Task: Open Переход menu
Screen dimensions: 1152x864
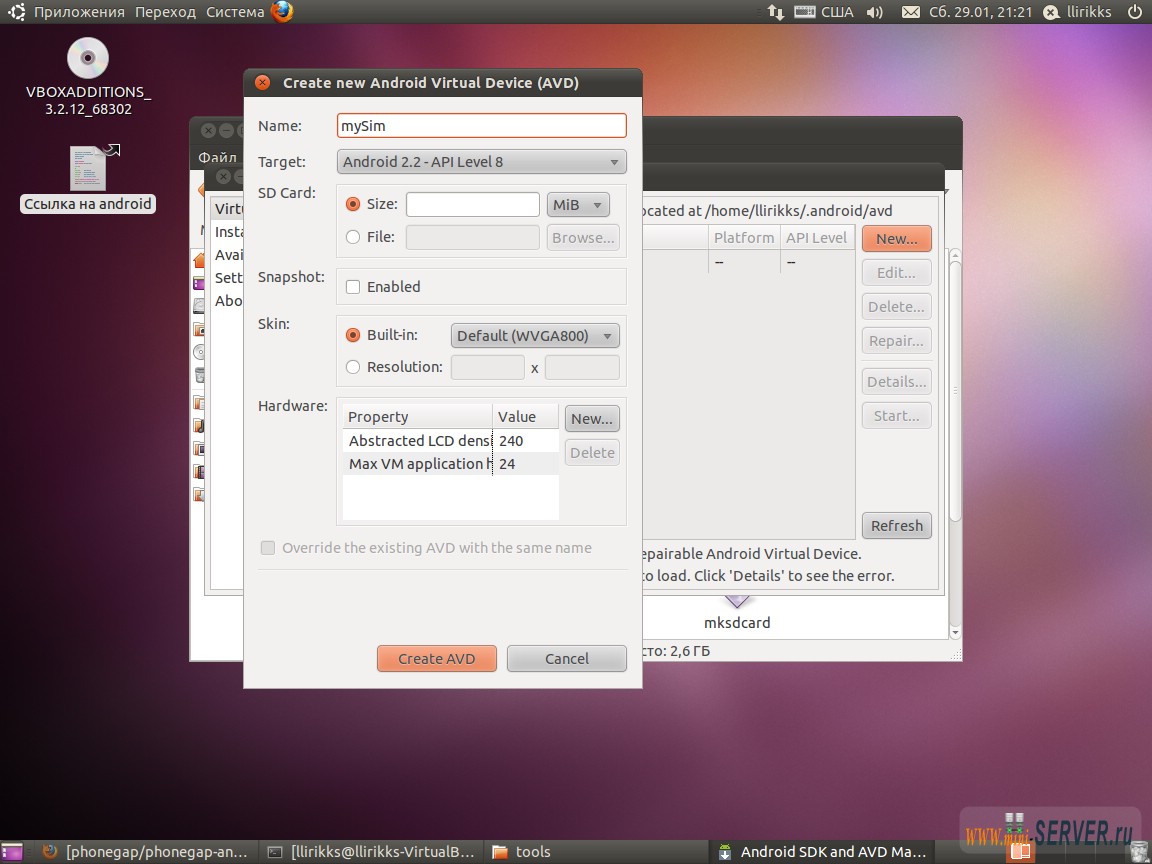Action: tap(165, 12)
